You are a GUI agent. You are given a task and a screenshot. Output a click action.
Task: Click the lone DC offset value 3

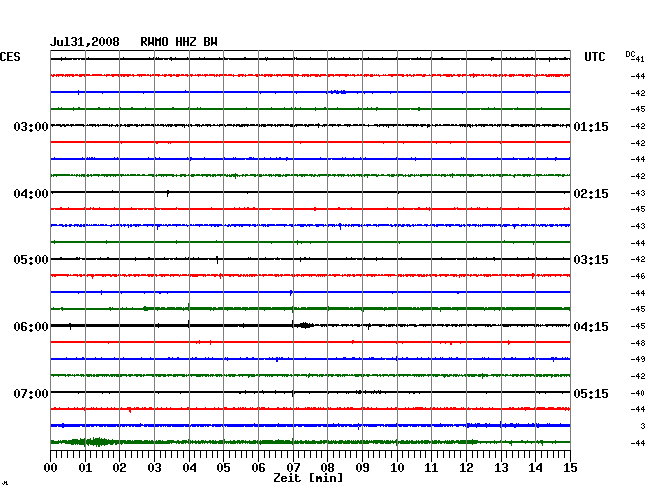643,426
